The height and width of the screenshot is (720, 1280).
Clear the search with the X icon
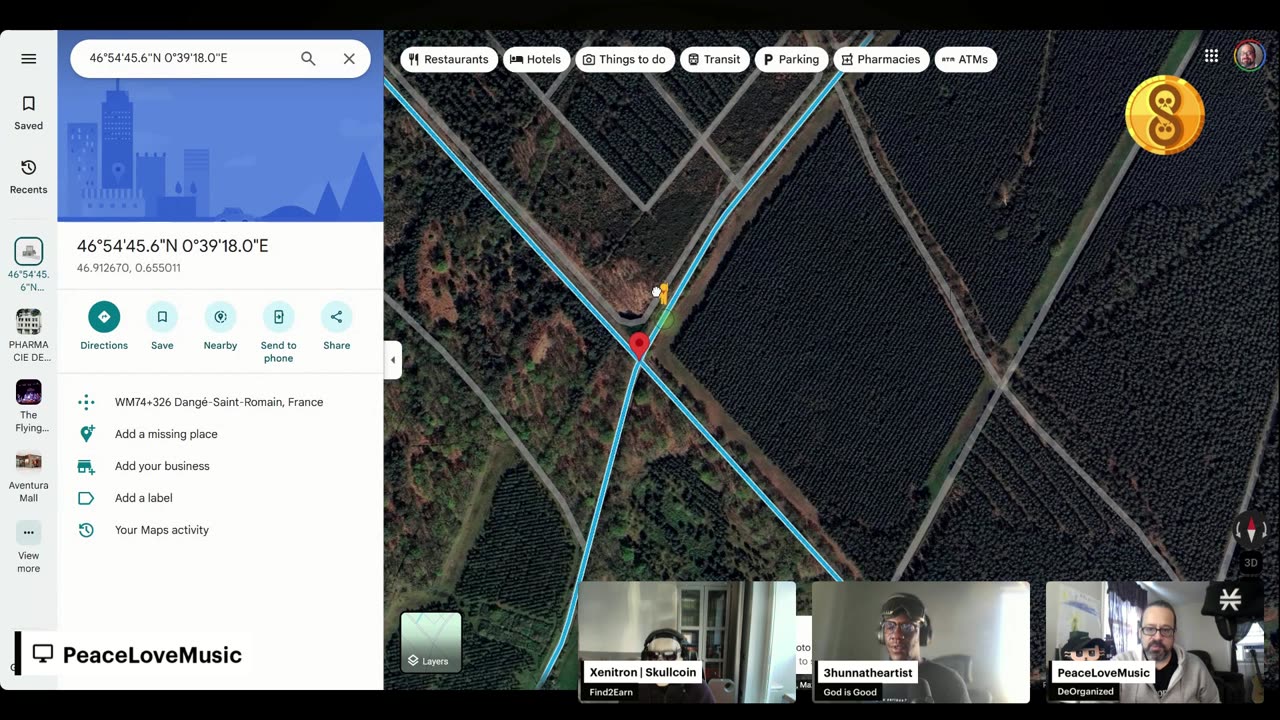349,59
